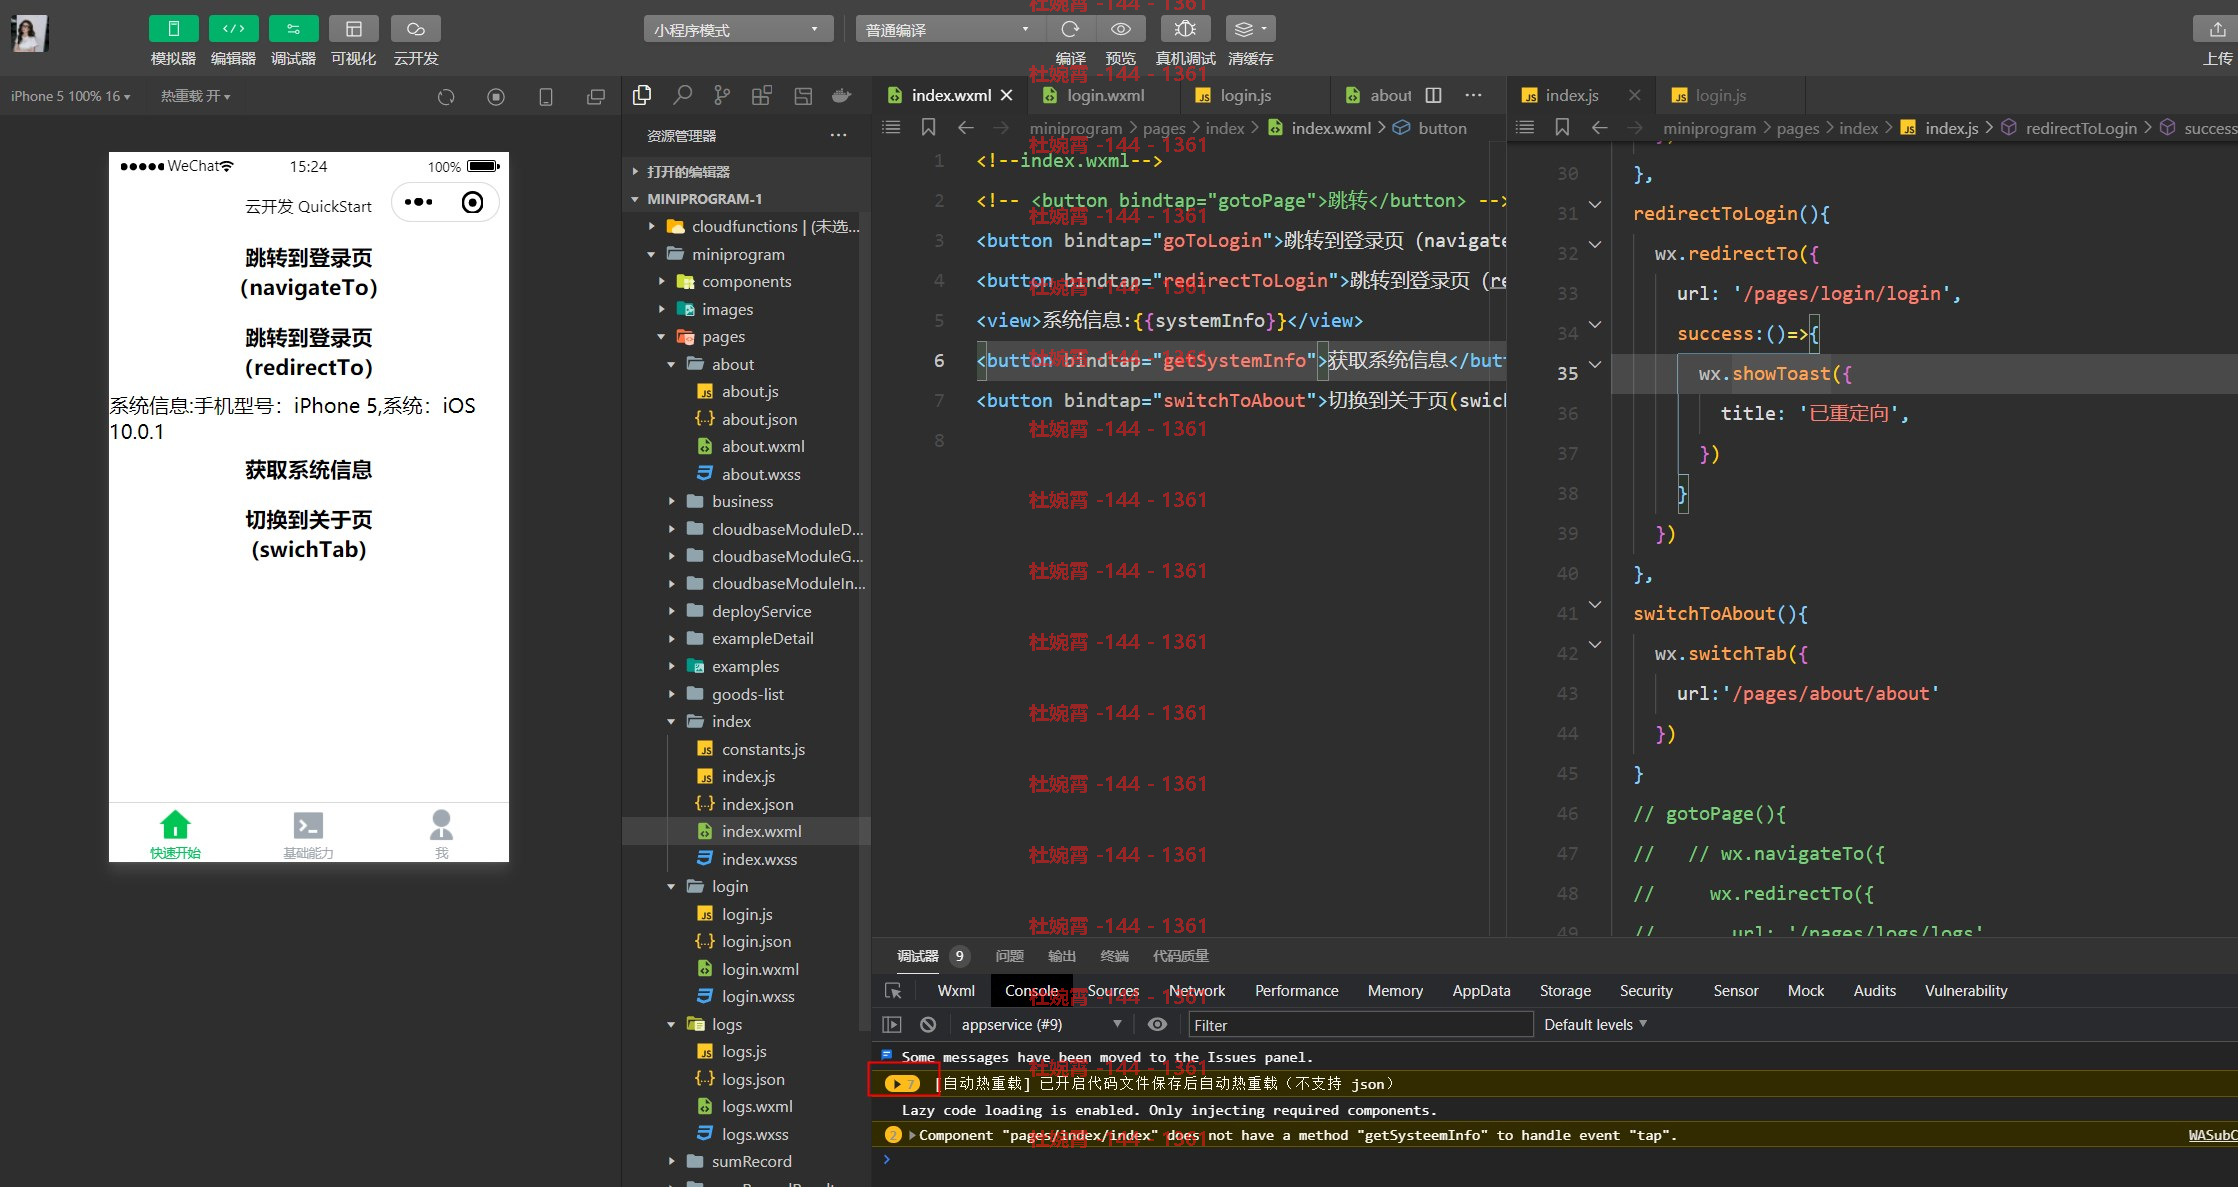Screen dimensions: 2238x1187
Task: Click the upload (上传) icon
Action: pyautogui.click(x=2217, y=29)
